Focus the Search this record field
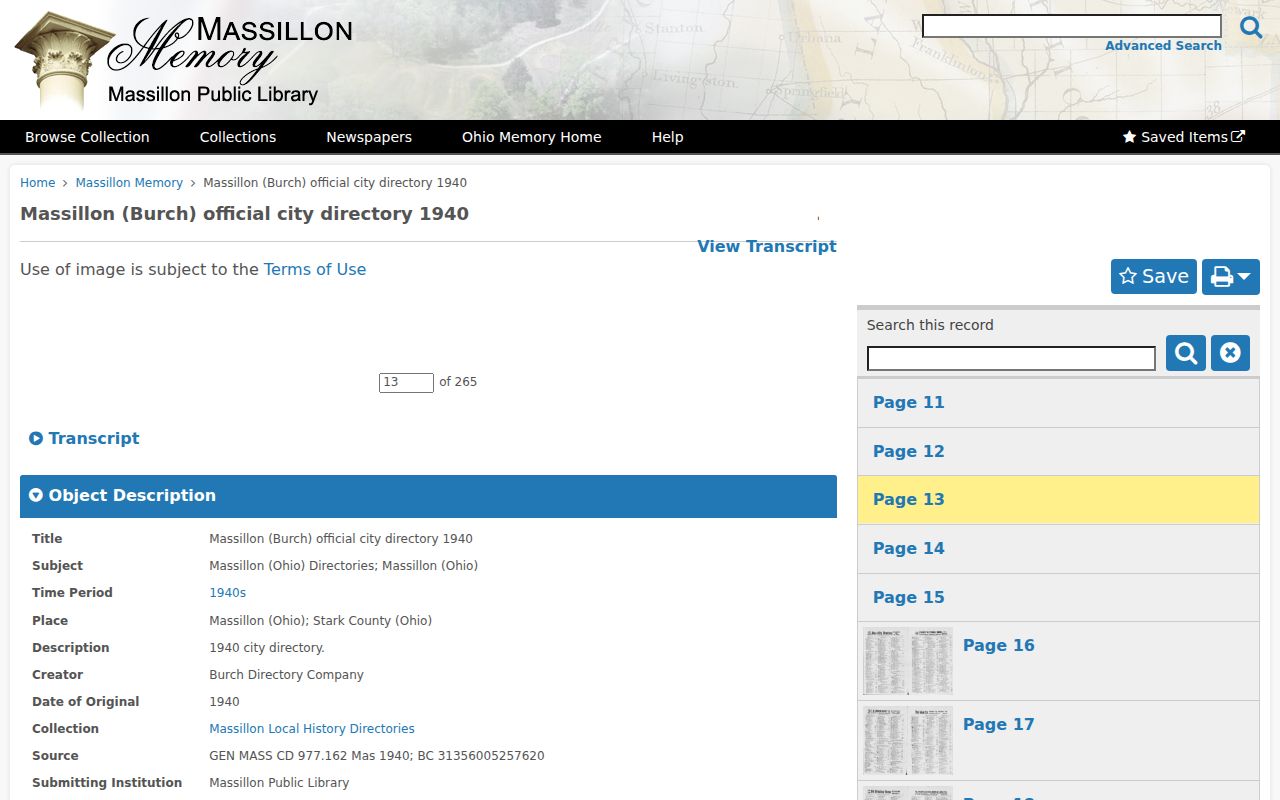Image resolution: width=1280 pixels, height=800 pixels. click(1011, 358)
